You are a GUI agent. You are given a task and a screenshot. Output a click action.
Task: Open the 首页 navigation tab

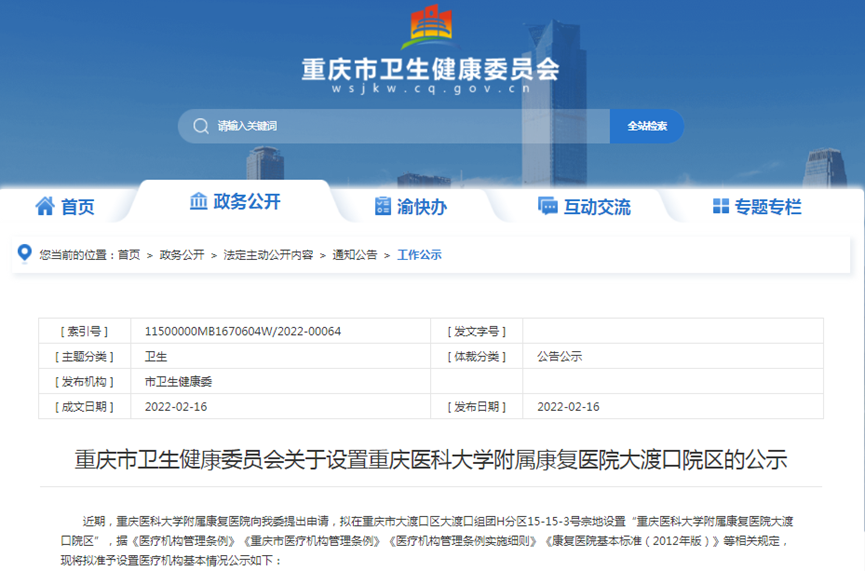[65, 206]
